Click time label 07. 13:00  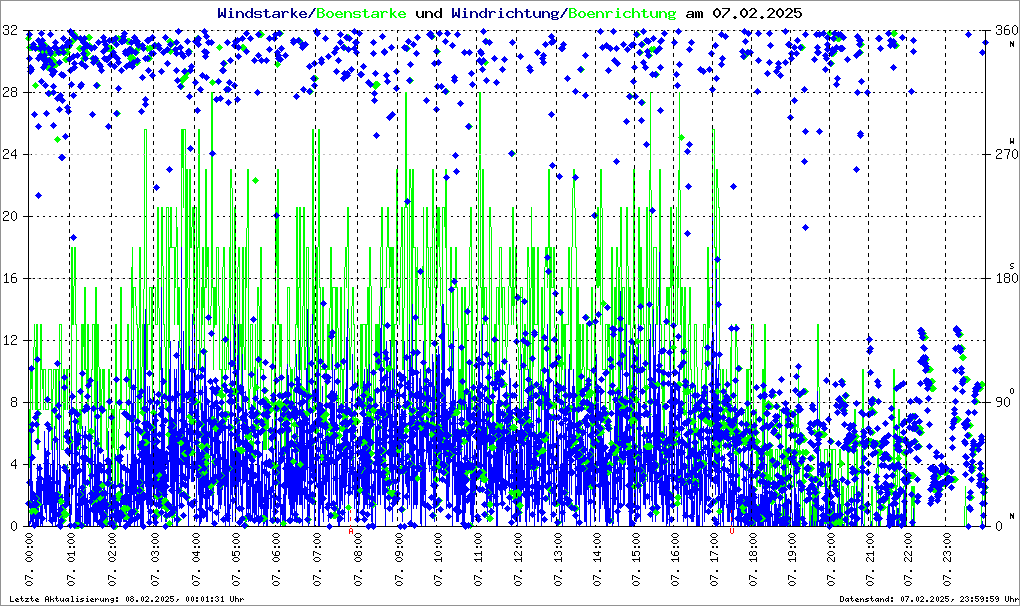(558, 560)
